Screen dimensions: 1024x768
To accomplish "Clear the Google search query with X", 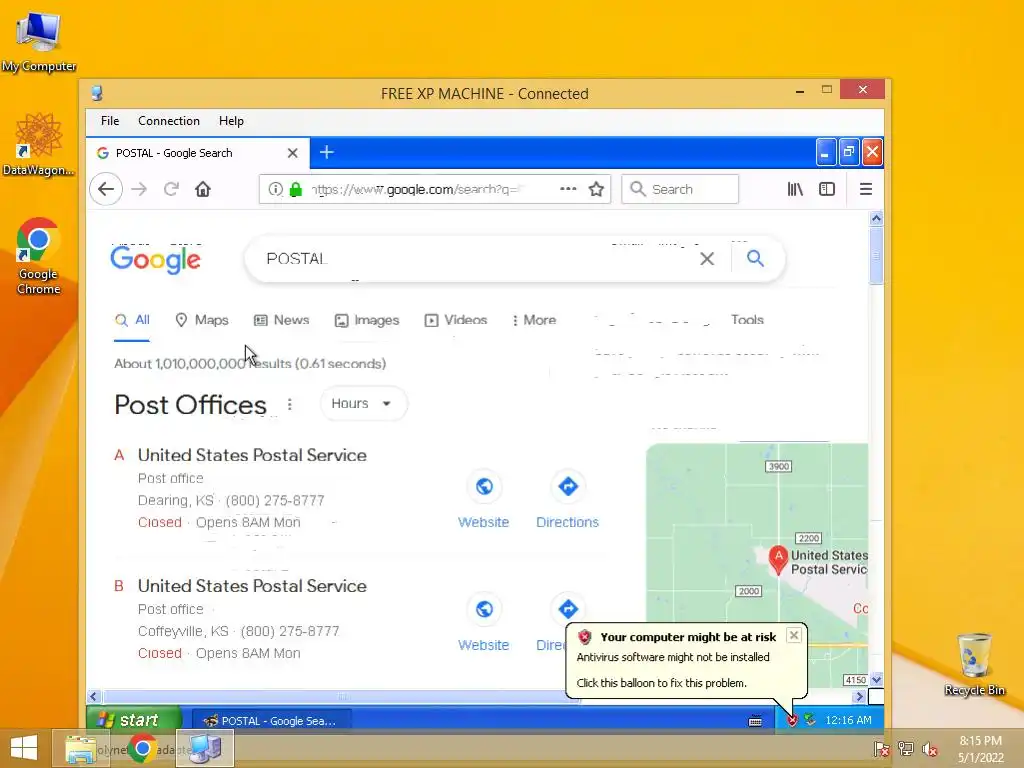I will 707,259.
